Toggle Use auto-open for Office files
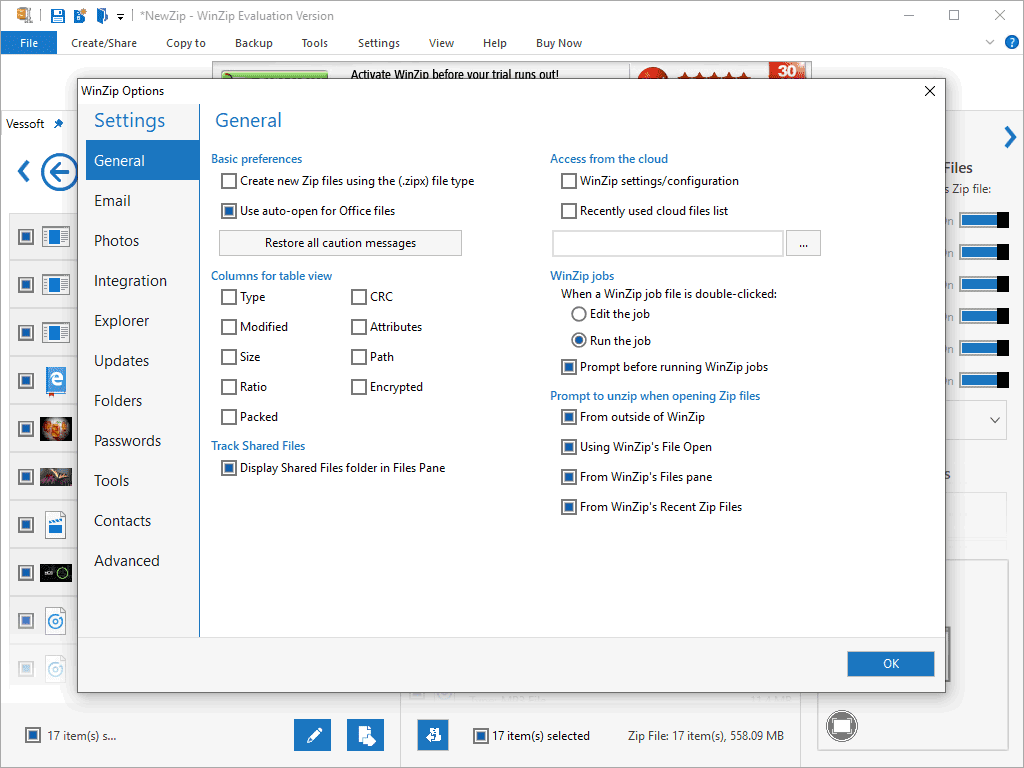The width and height of the screenshot is (1024, 768). pyautogui.click(x=229, y=211)
